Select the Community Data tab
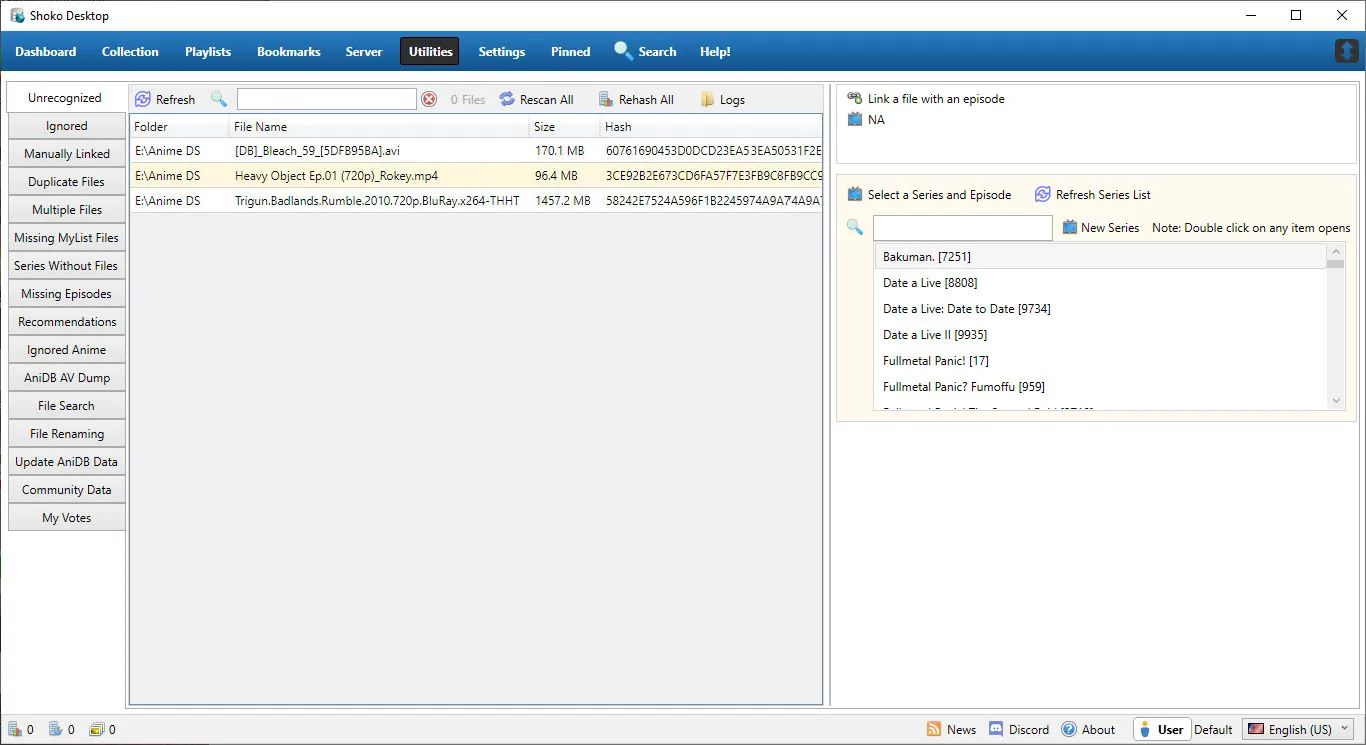The height and width of the screenshot is (745, 1366). [67, 490]
